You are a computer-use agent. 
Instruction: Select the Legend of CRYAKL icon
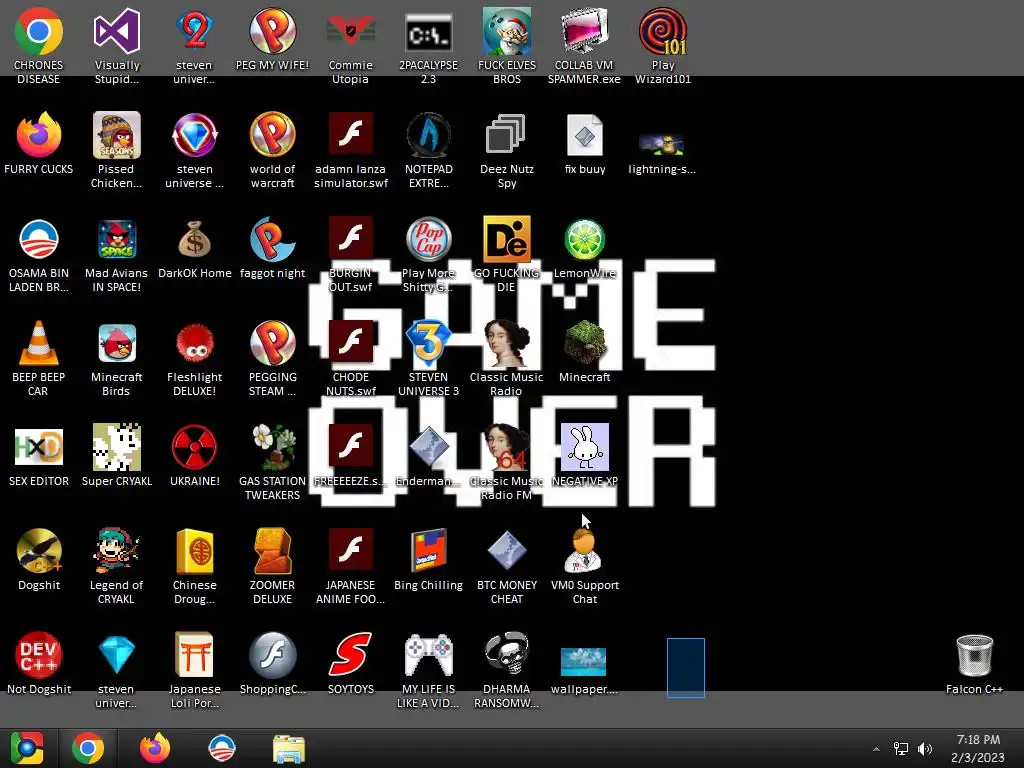[x=116, y=551]
